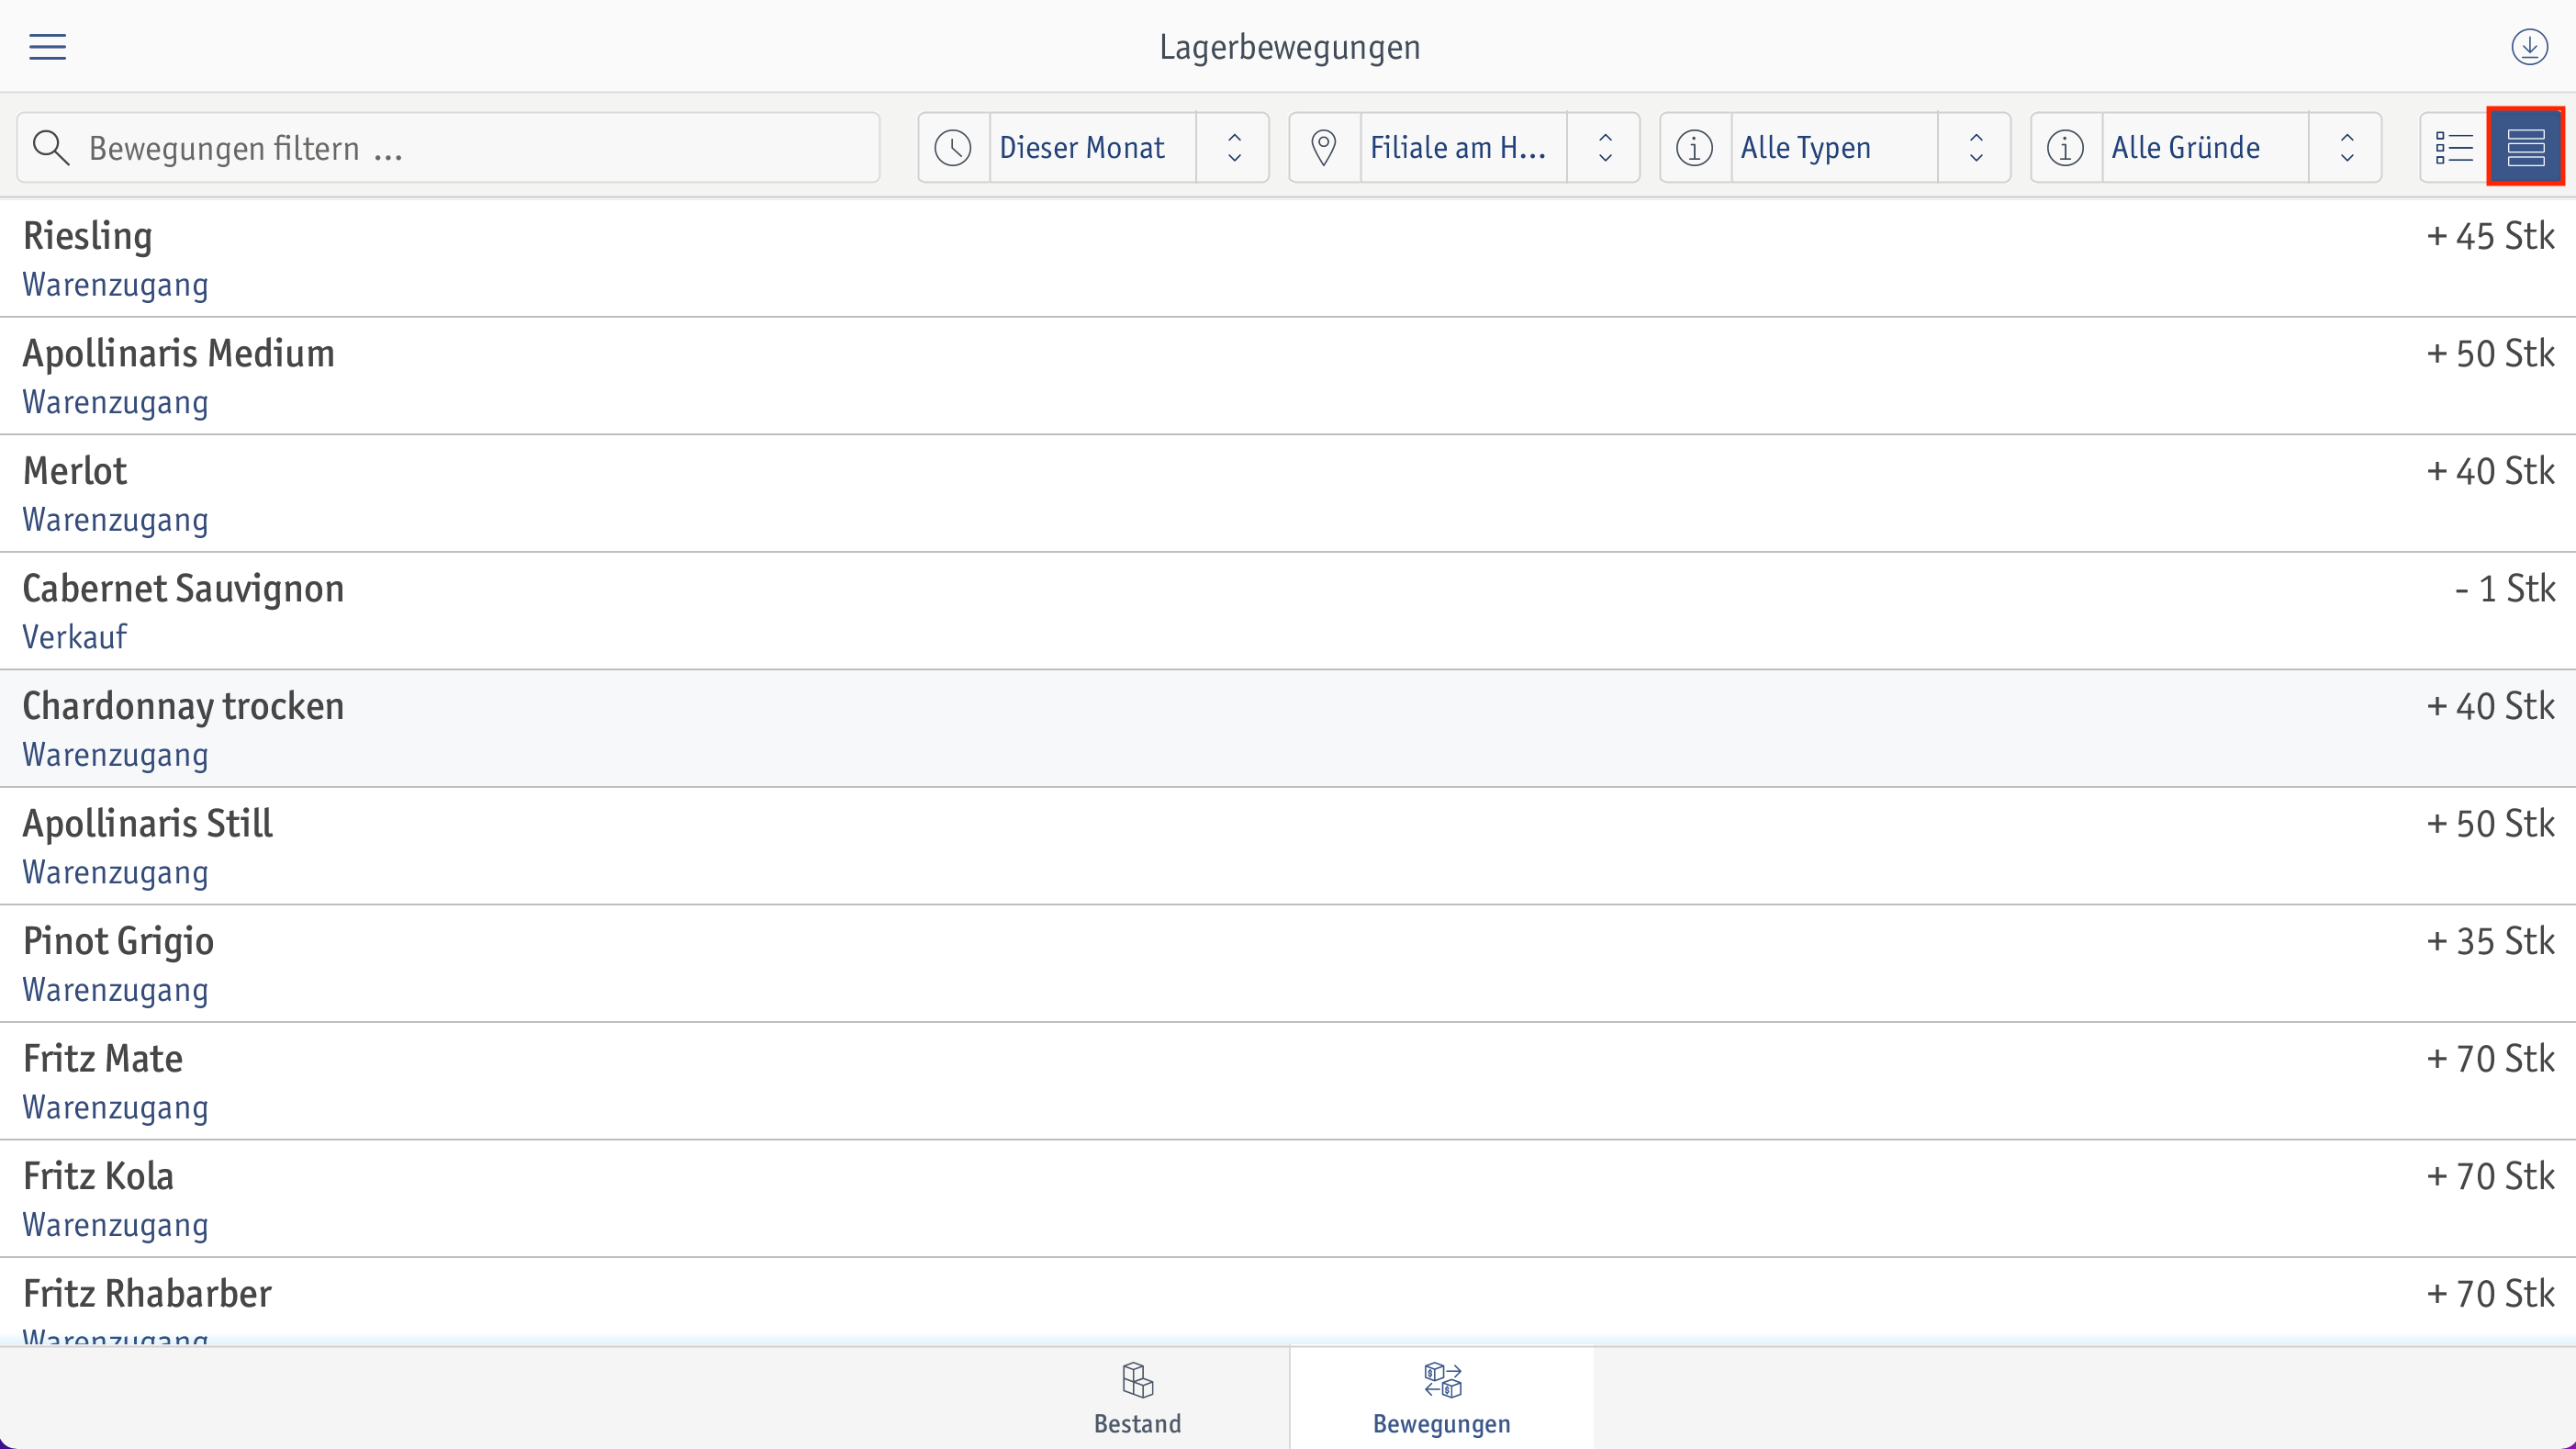Click the + 35 Stk quantity

point(2490,941)
